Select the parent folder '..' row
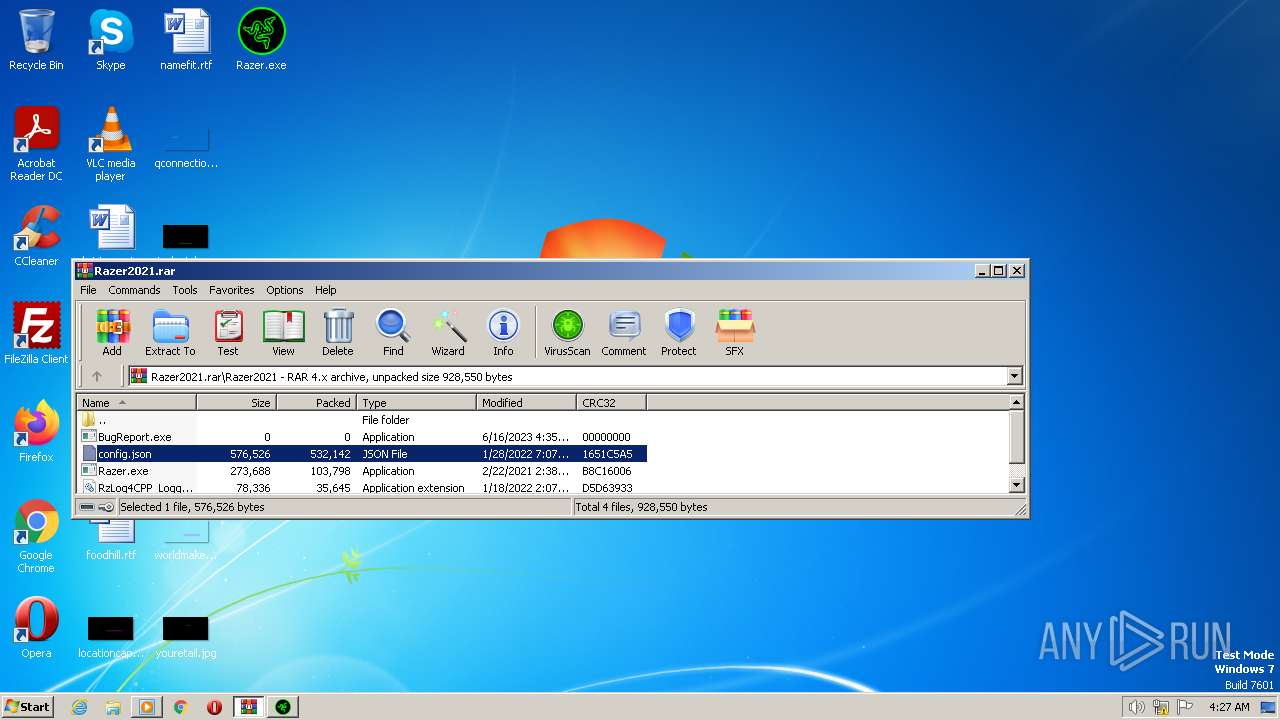1280x720 pixels. [x=362, y=420]
